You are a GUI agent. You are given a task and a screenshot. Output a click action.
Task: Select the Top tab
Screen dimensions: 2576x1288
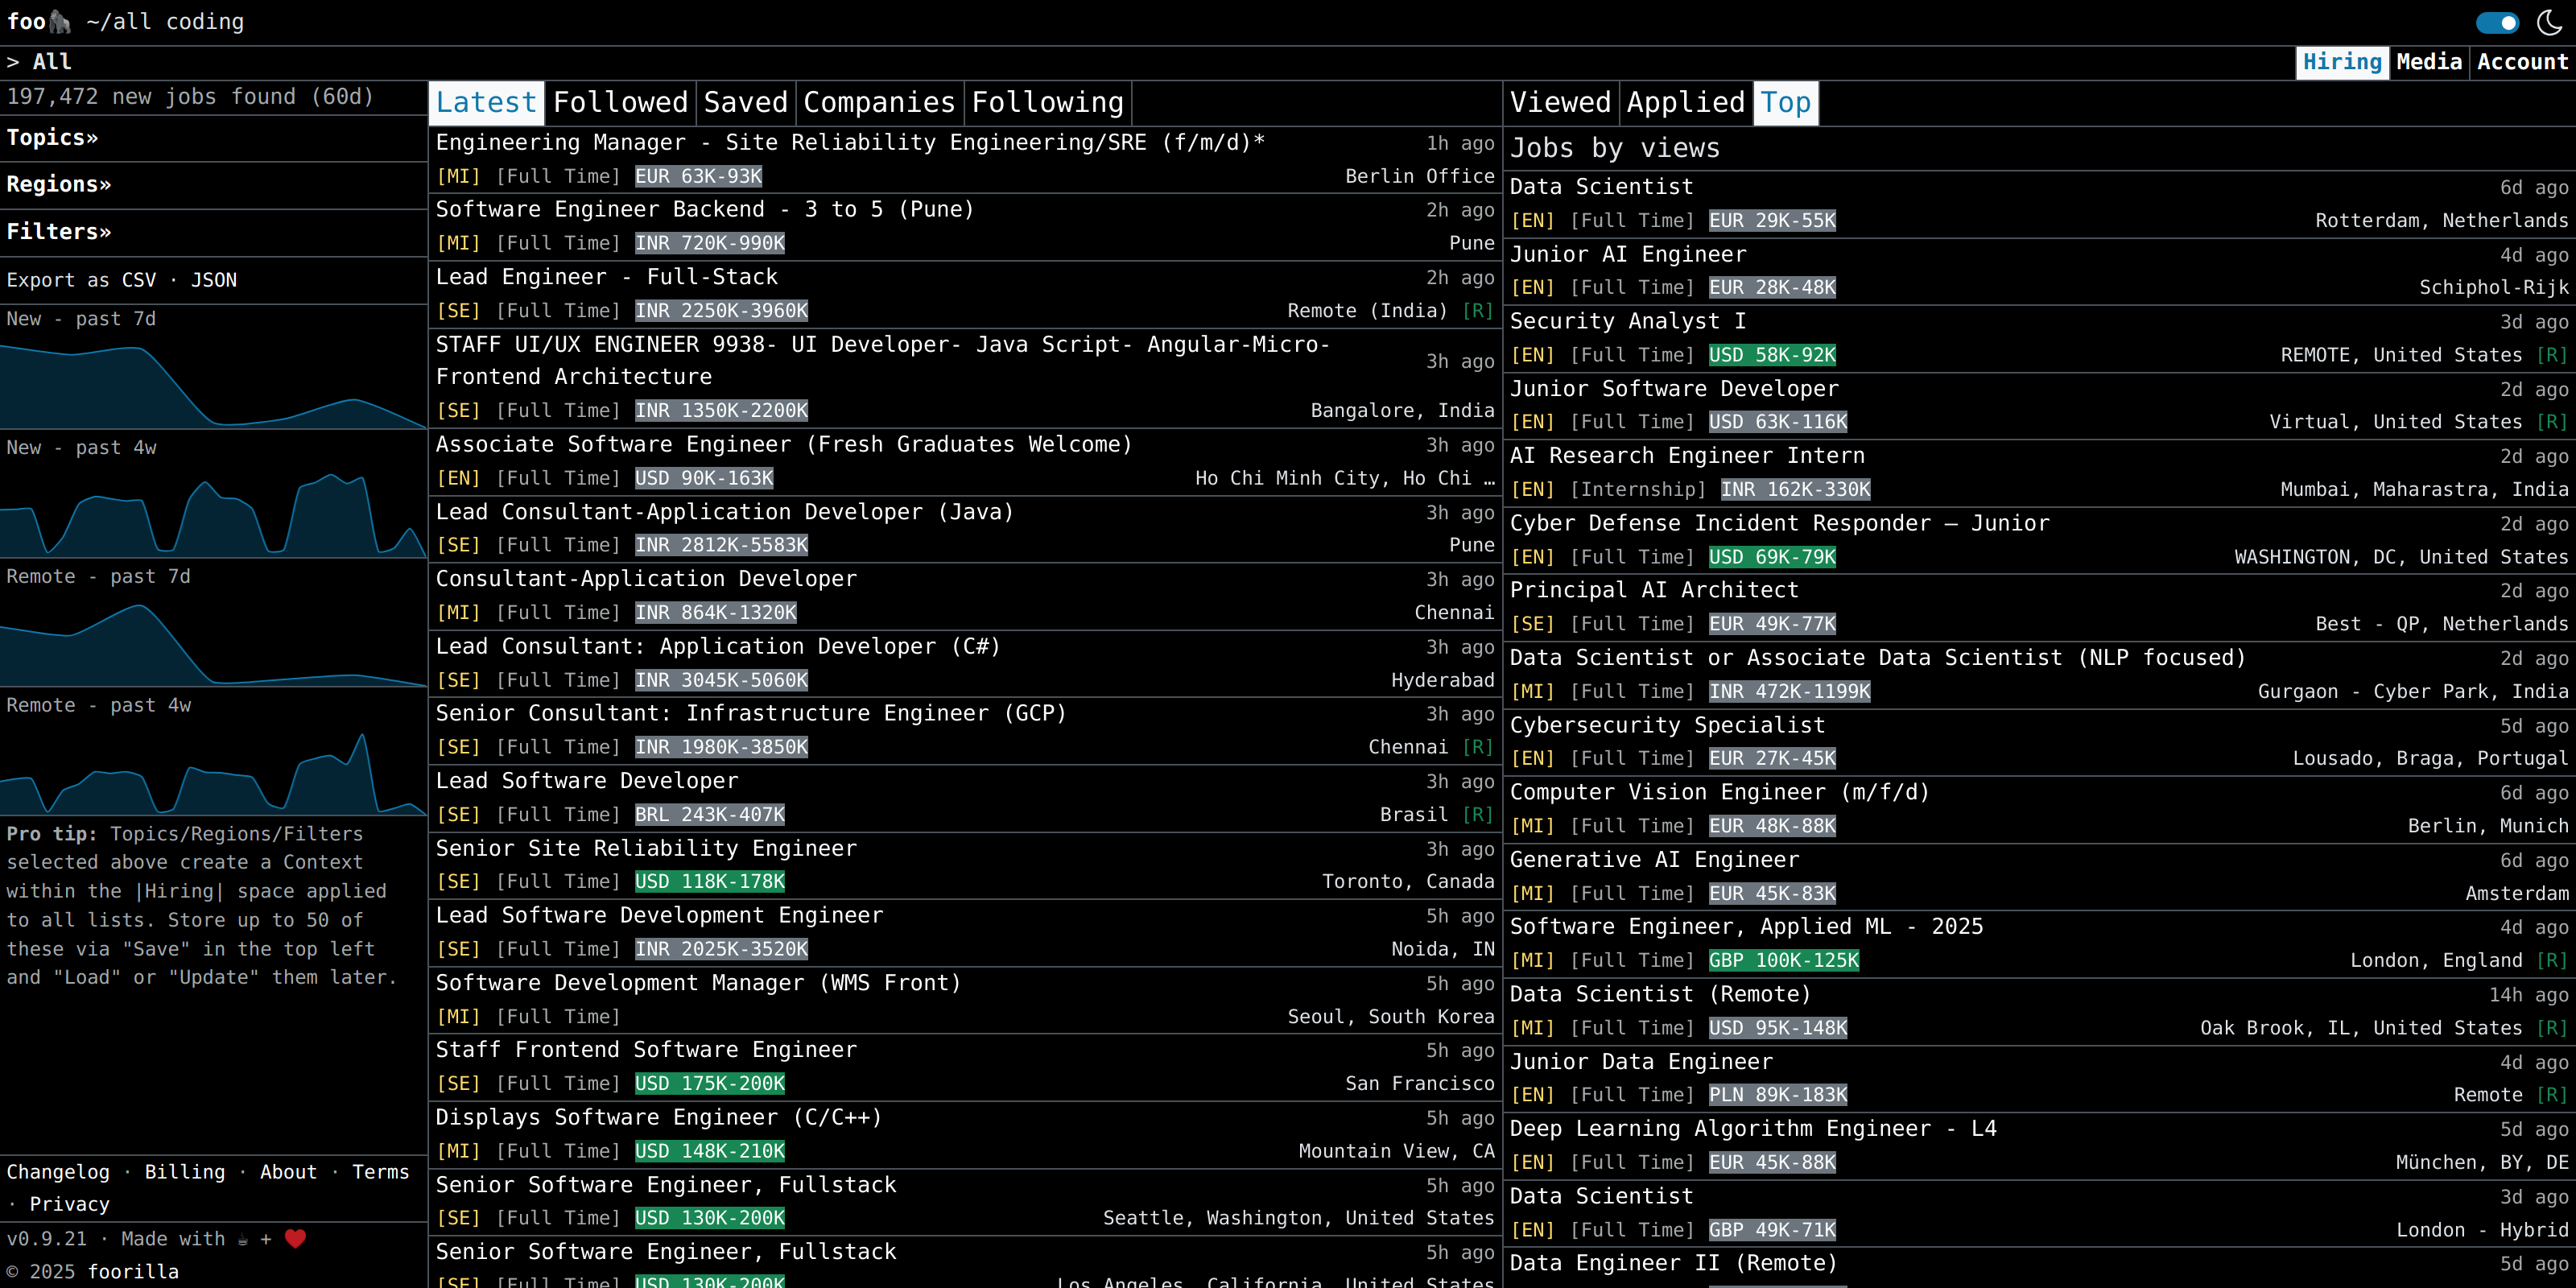tap(1785, 102)
